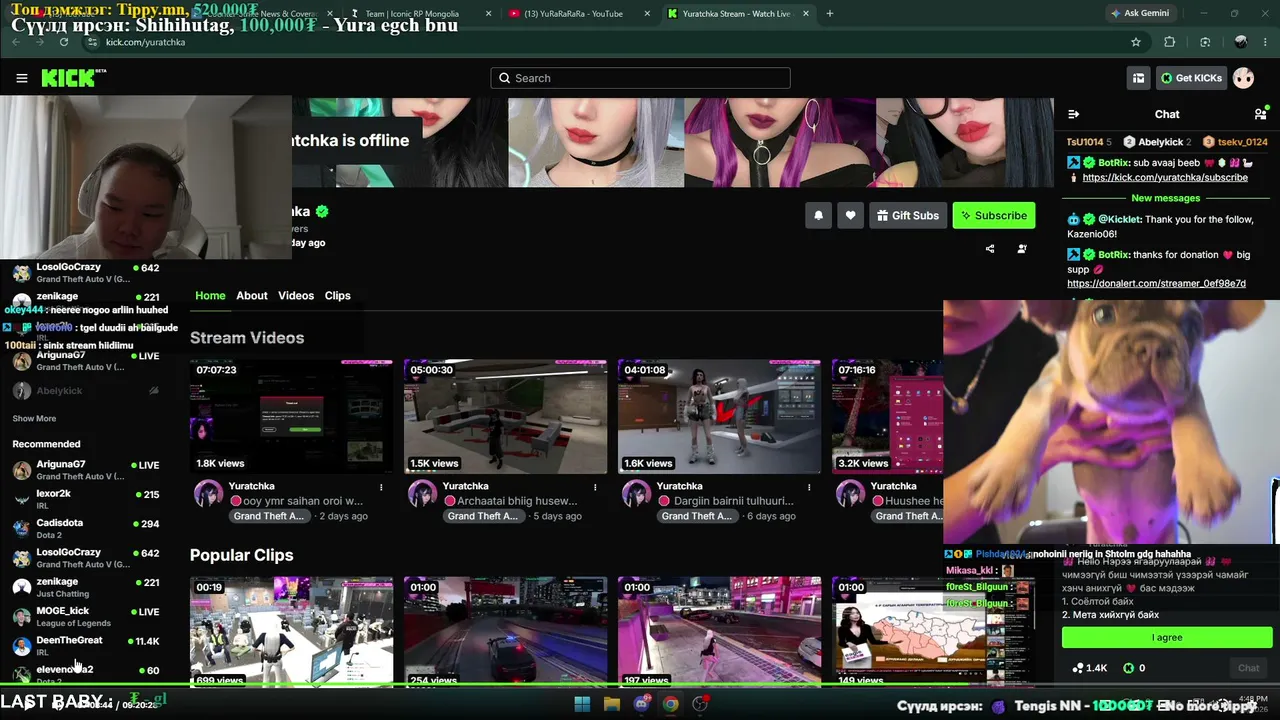The image size is (1280, 720).
Task: Expand followed channels with Show More
Action: 34,418
